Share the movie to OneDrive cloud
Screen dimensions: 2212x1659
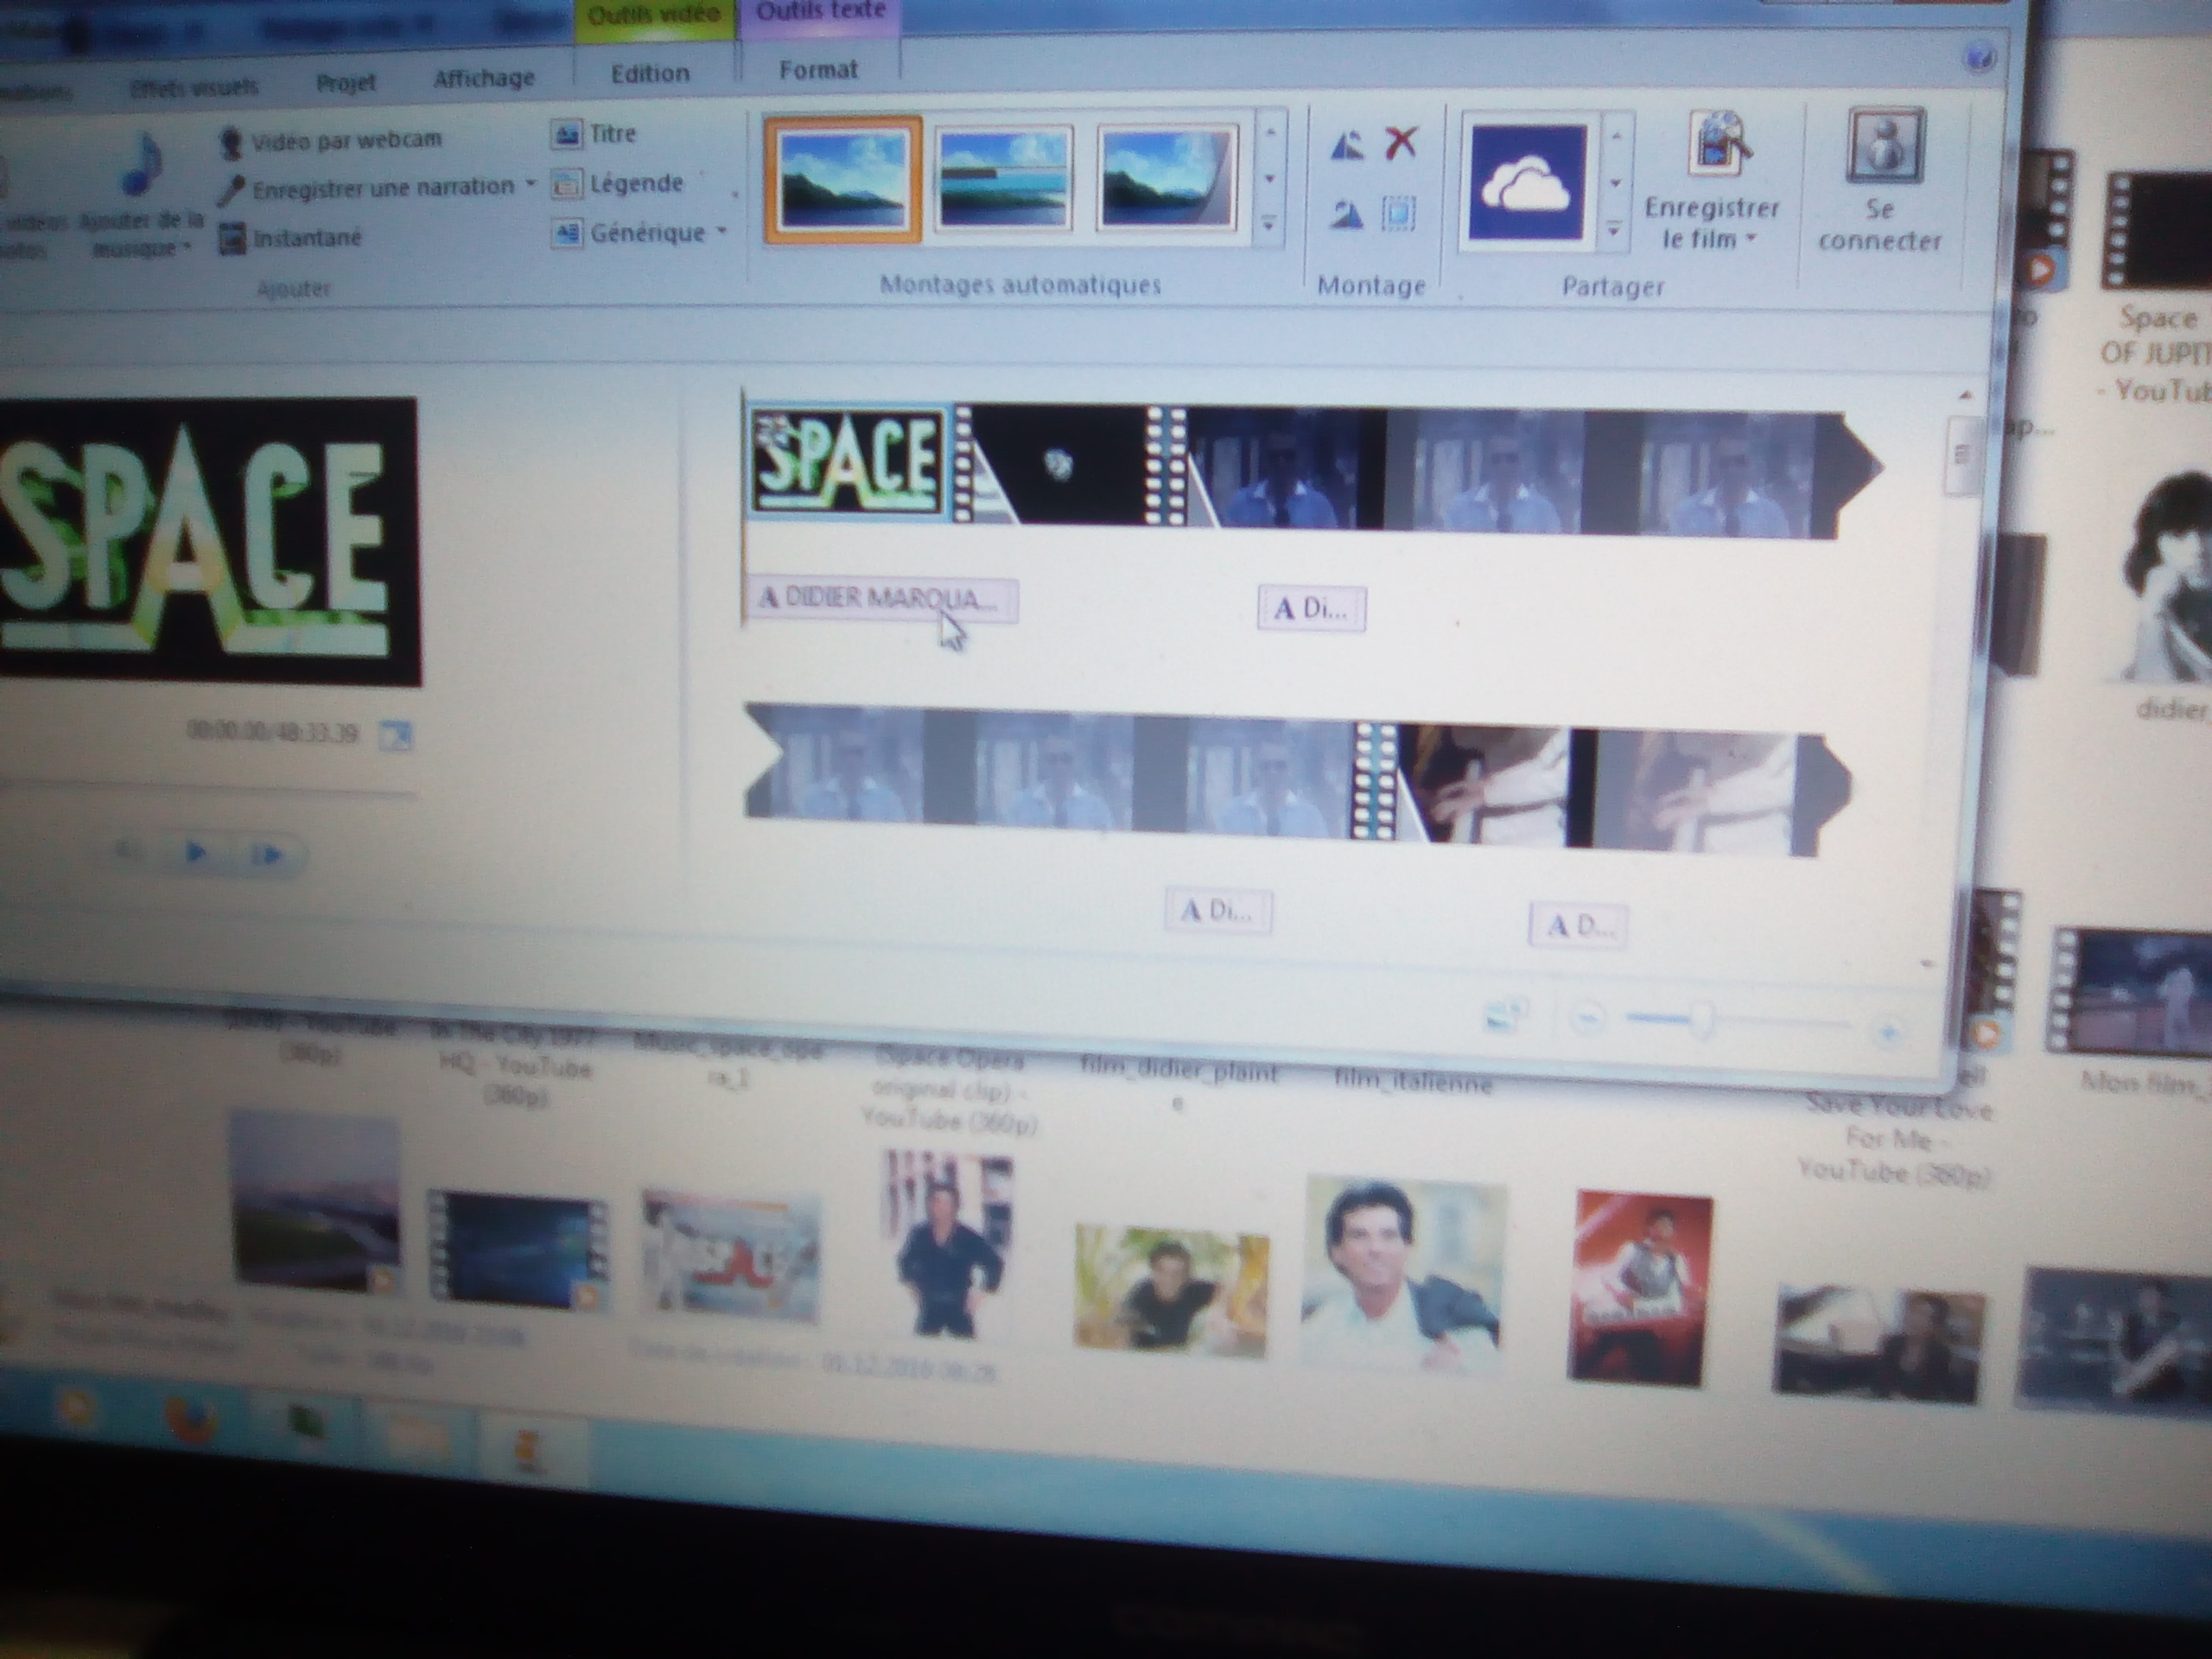1527,183
